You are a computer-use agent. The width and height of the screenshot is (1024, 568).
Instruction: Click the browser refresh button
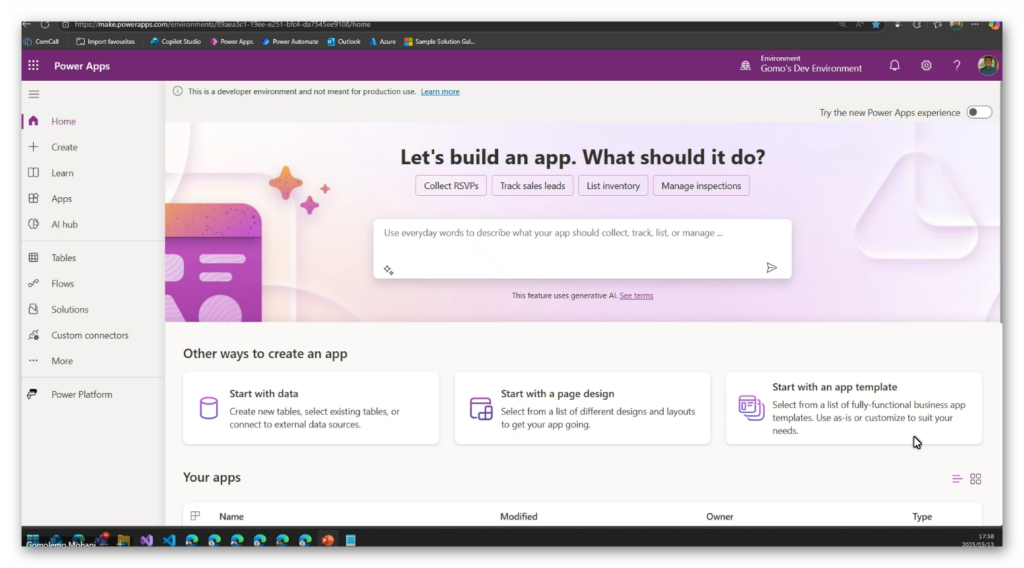(45, 24)
